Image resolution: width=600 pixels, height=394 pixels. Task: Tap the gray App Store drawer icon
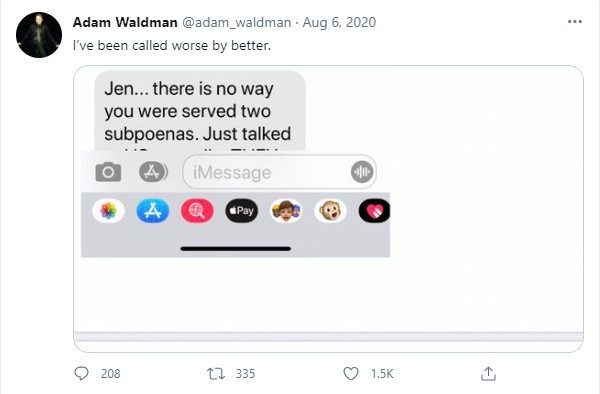(x=153, y=172)
